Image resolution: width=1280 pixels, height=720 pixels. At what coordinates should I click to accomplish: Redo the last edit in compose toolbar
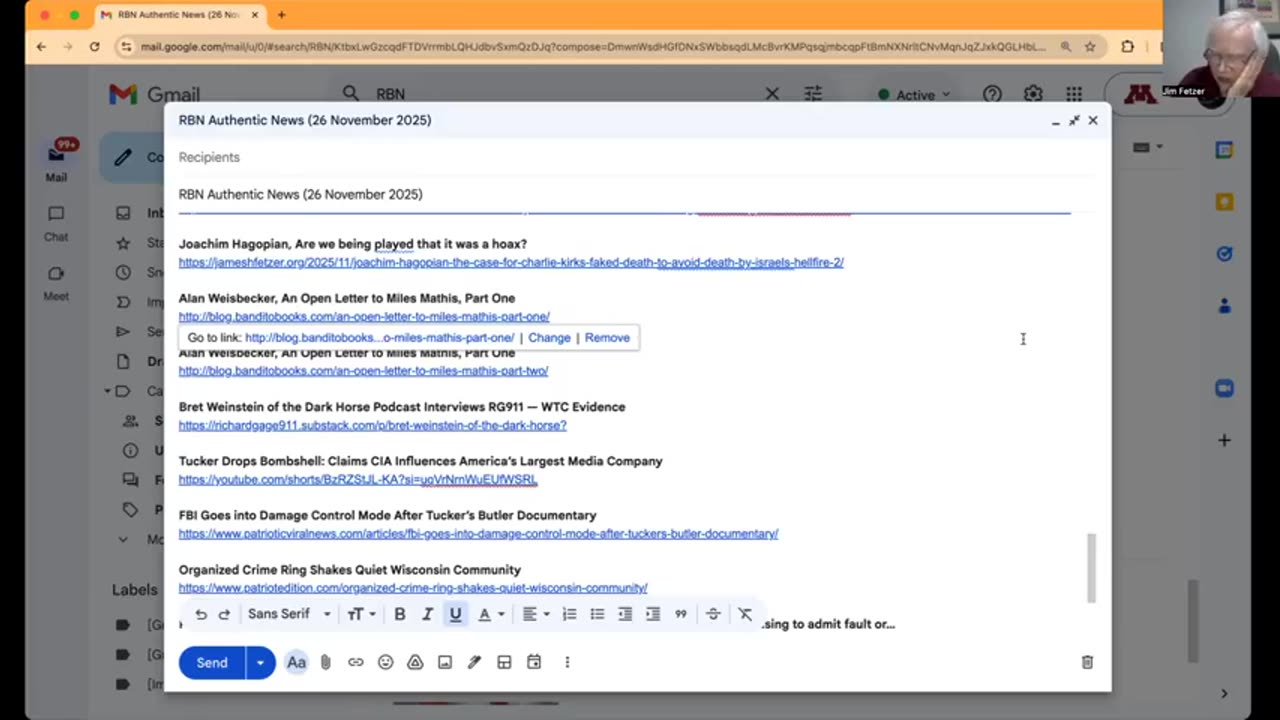pos(224,614)
